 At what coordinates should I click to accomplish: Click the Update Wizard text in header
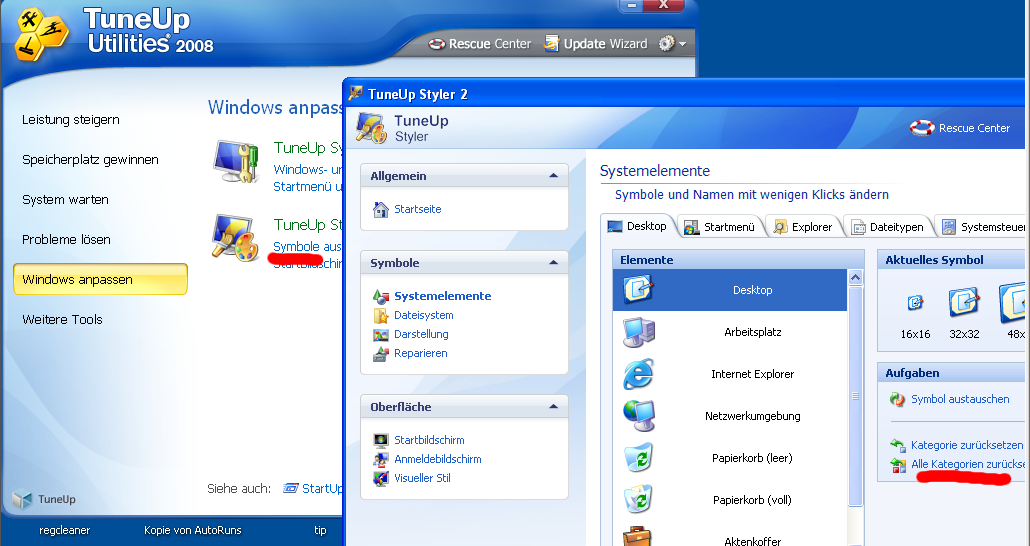pos(606,44)
